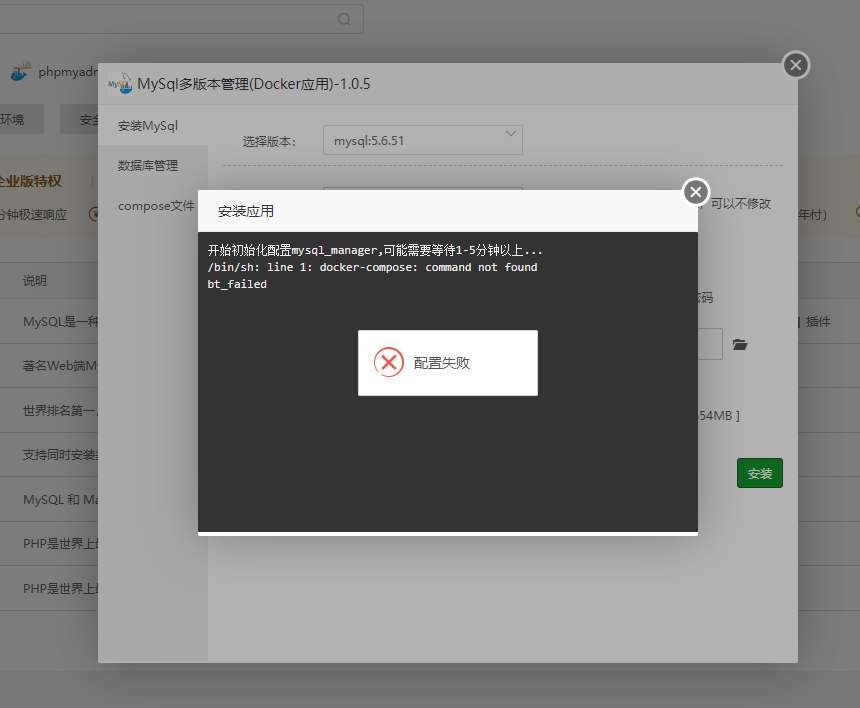
Task: Click the bt_failed log line
Action: point(237,284)
